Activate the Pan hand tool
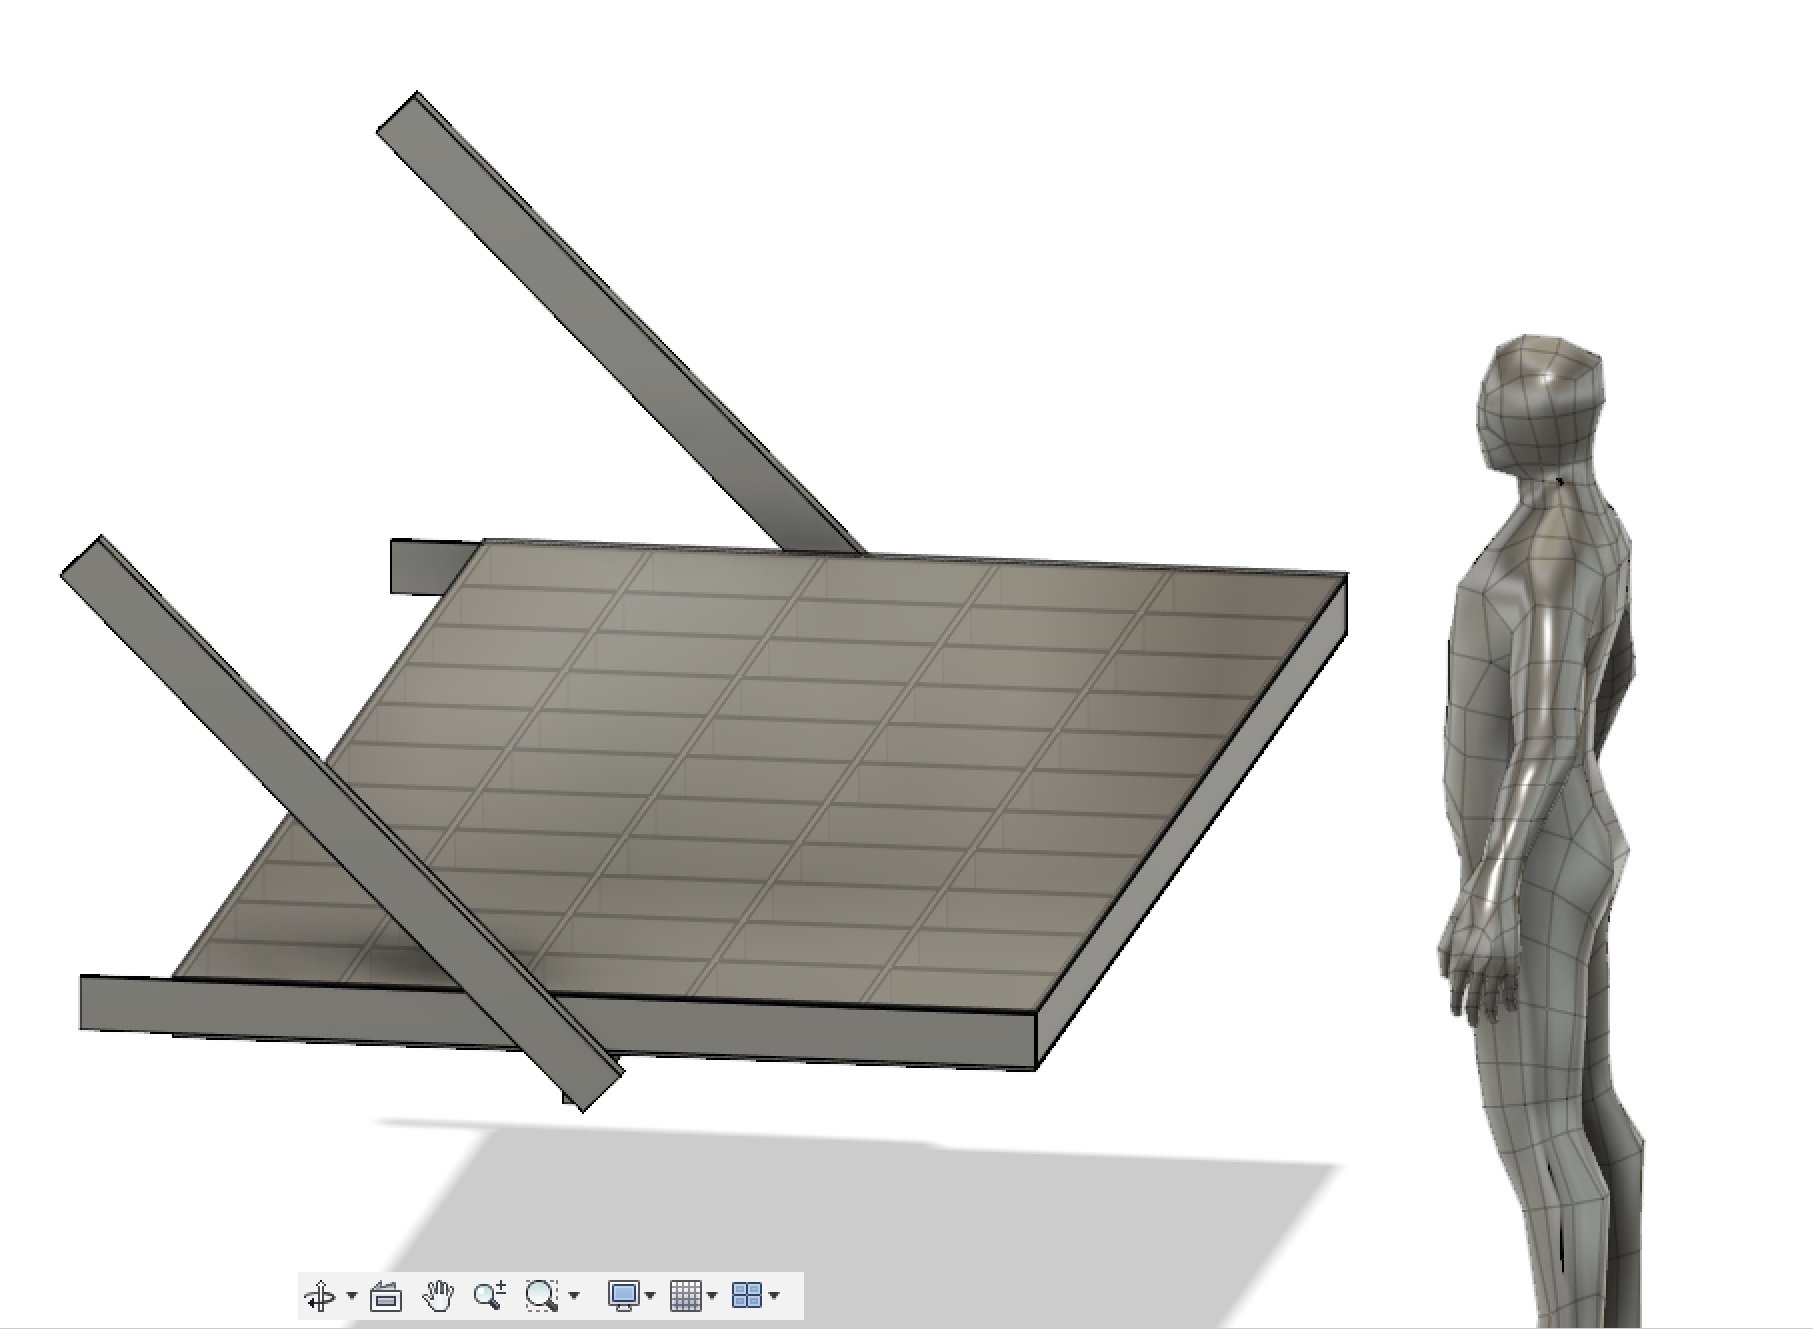Image resolution: width=1813 pixels, height=1329 pixels. [x=438, y=1297]
